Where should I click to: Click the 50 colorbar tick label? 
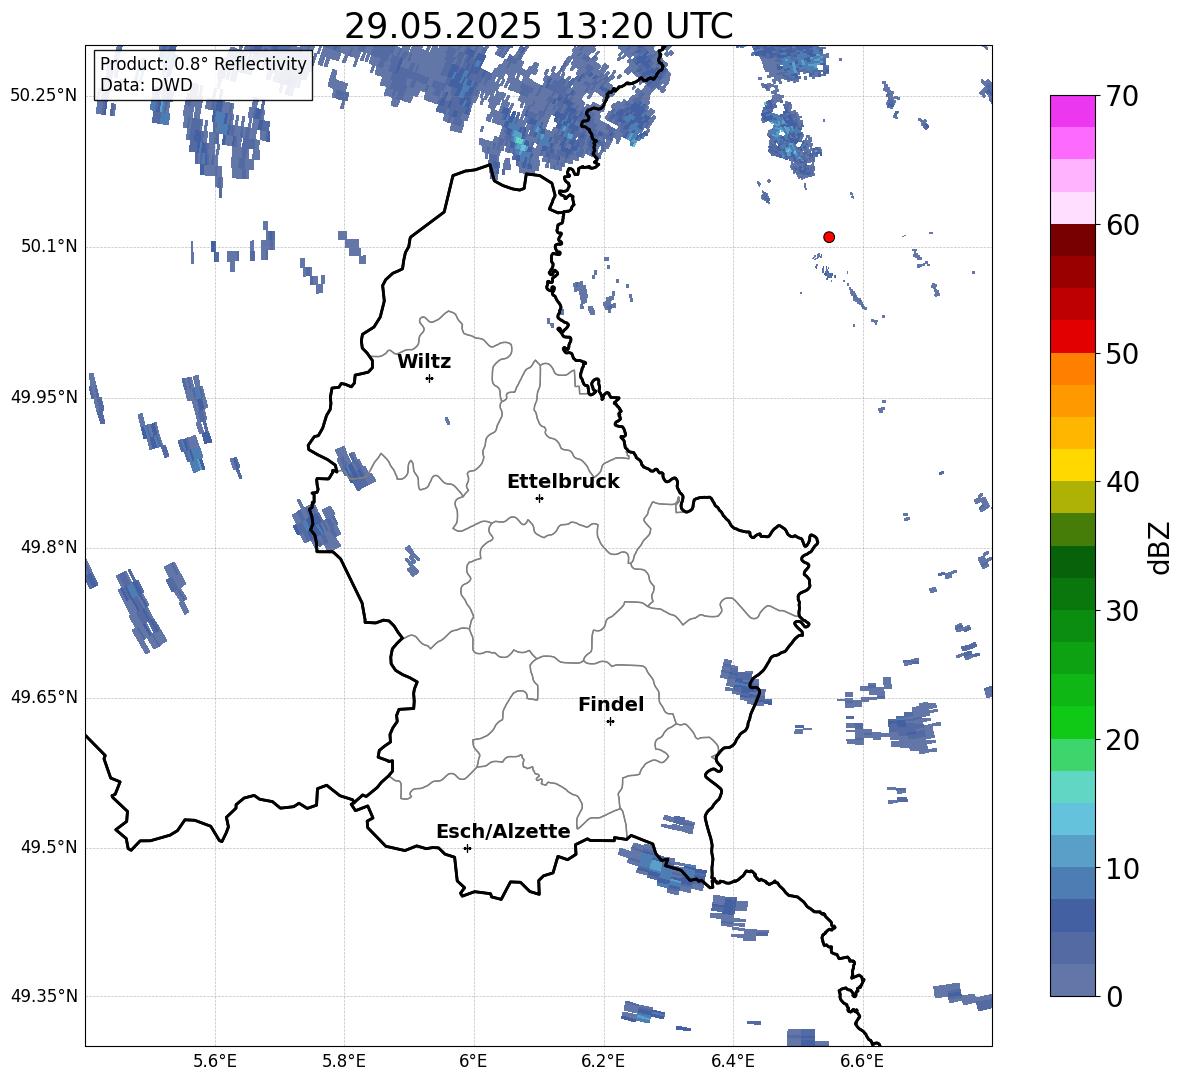(1122, 353)
